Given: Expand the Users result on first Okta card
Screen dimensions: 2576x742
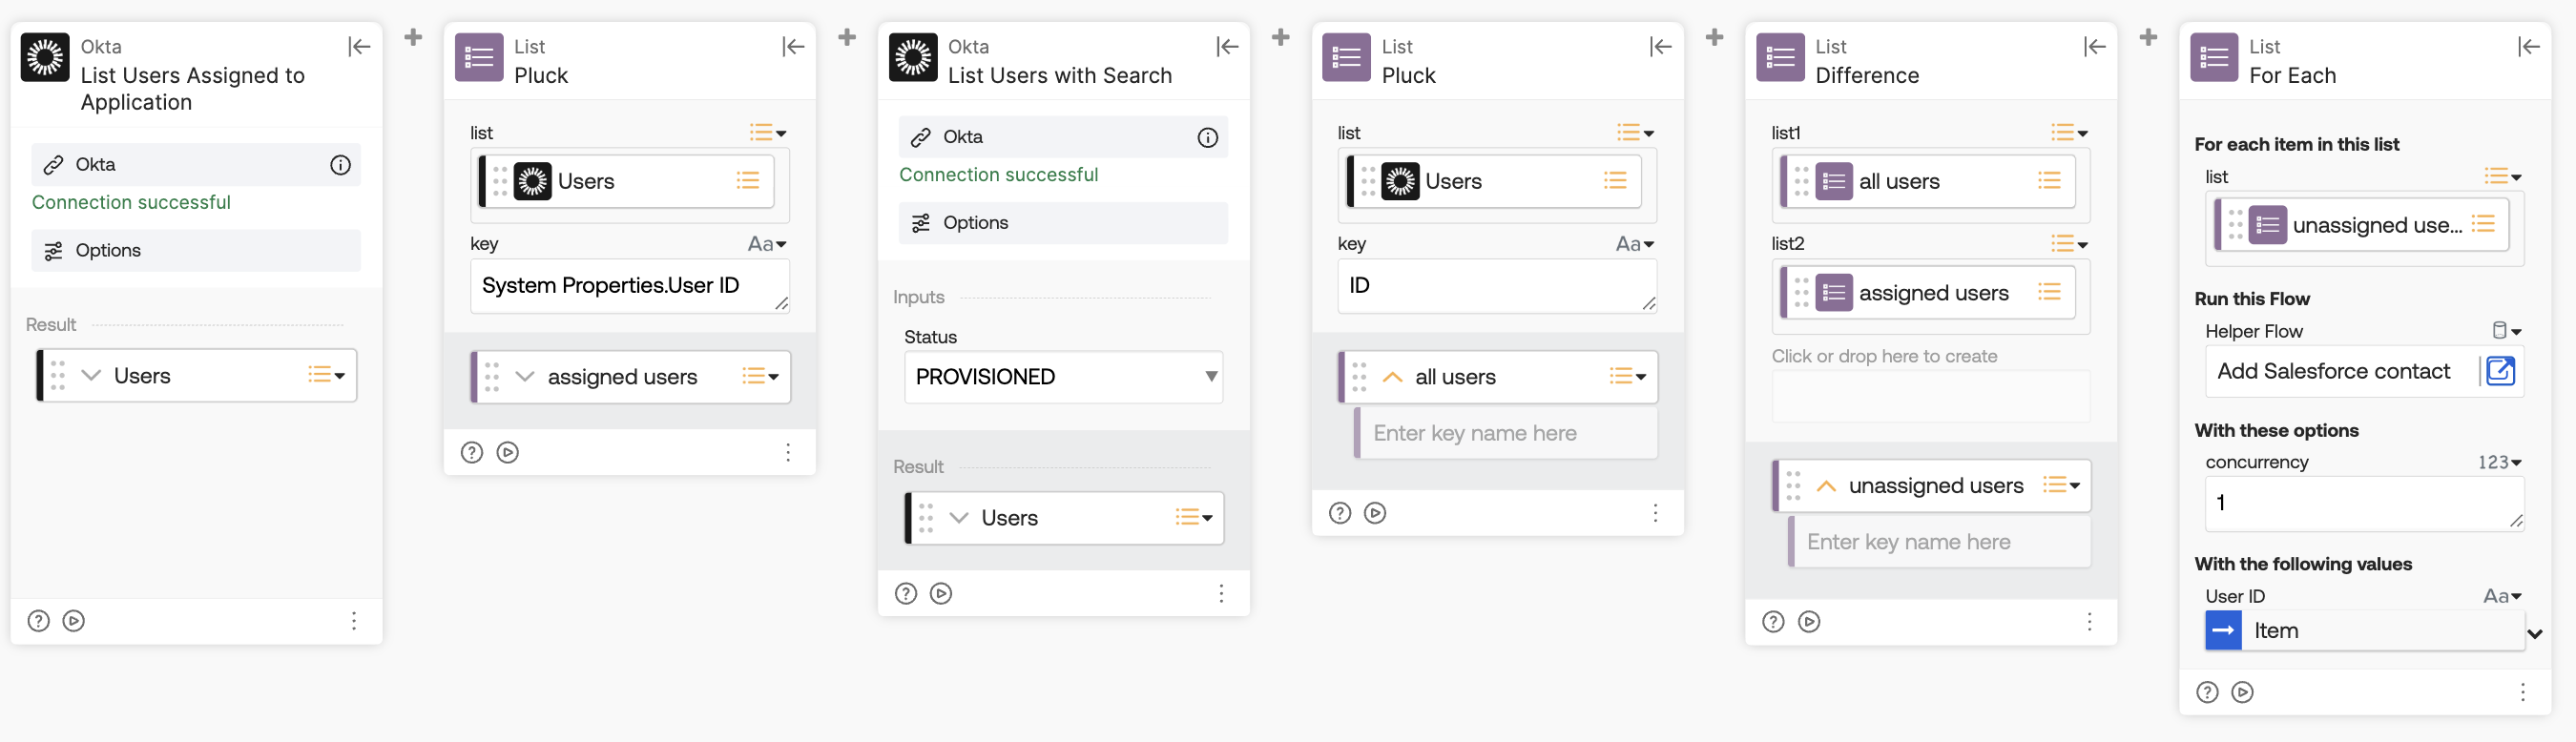Looking at the screenshot, I should coord(91,375).
